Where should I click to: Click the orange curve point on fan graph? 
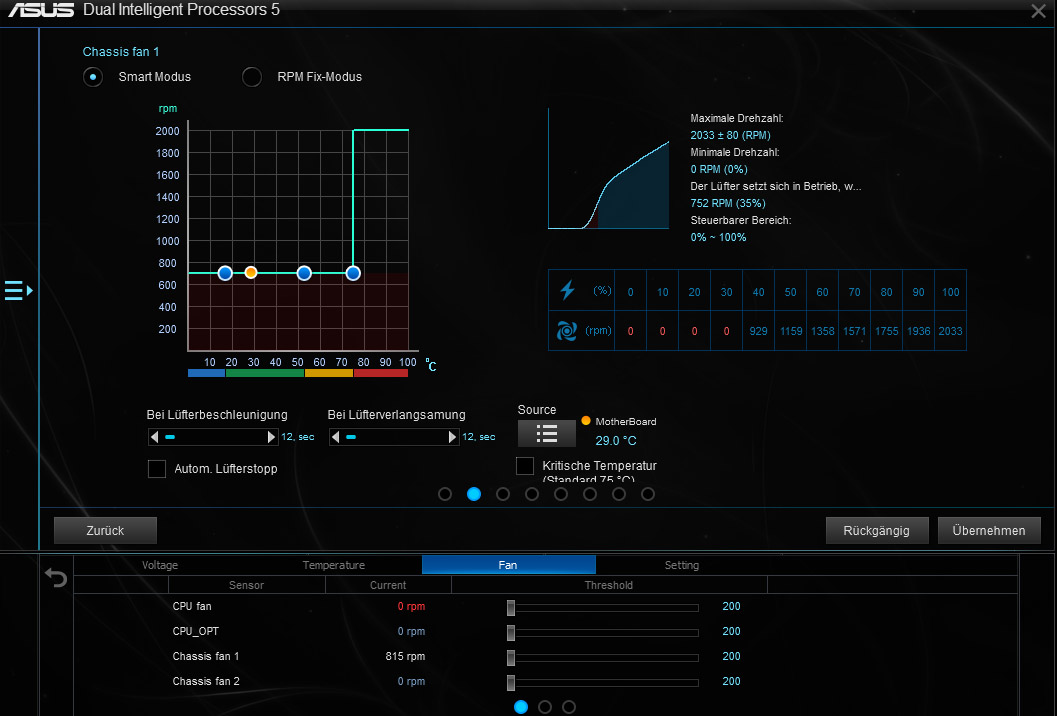click(x=251, y=272)
